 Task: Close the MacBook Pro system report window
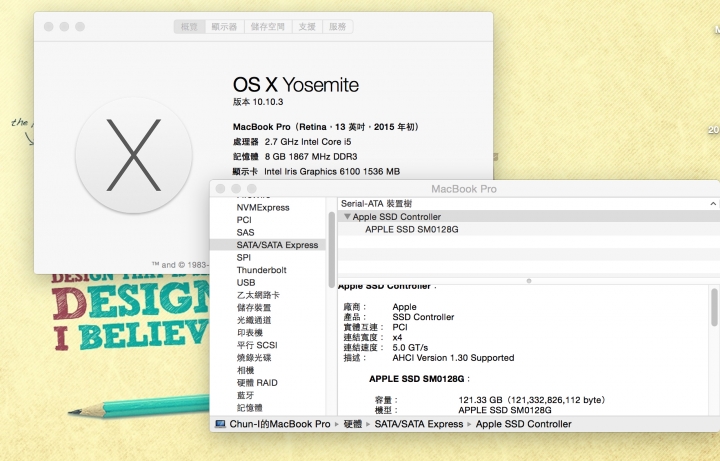220,189
